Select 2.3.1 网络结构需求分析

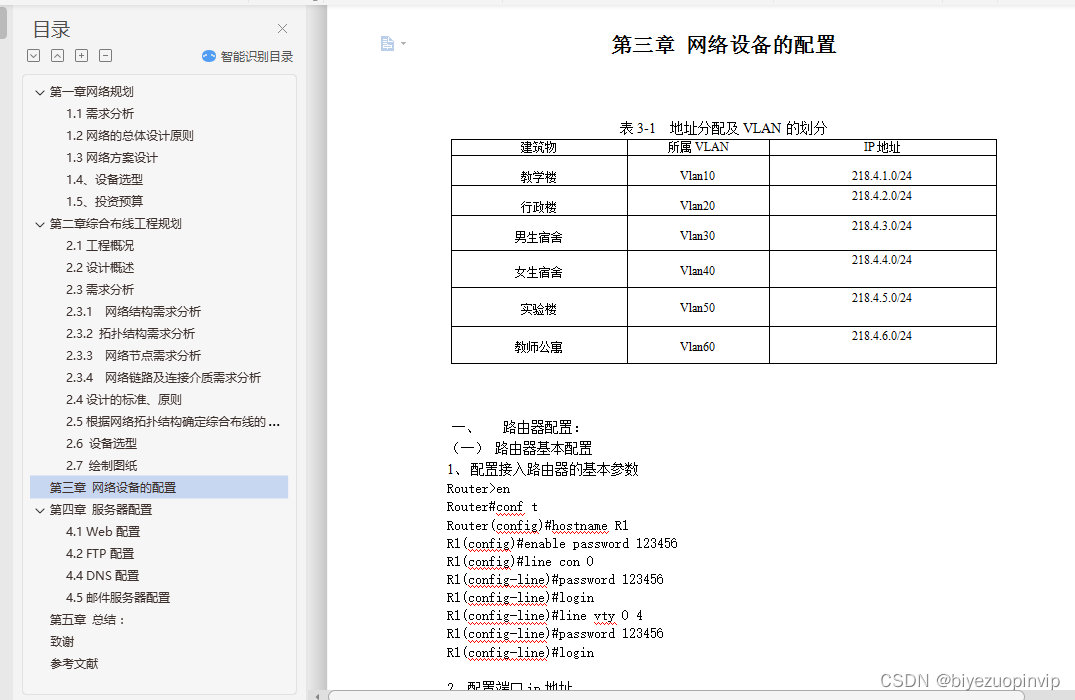134,311
